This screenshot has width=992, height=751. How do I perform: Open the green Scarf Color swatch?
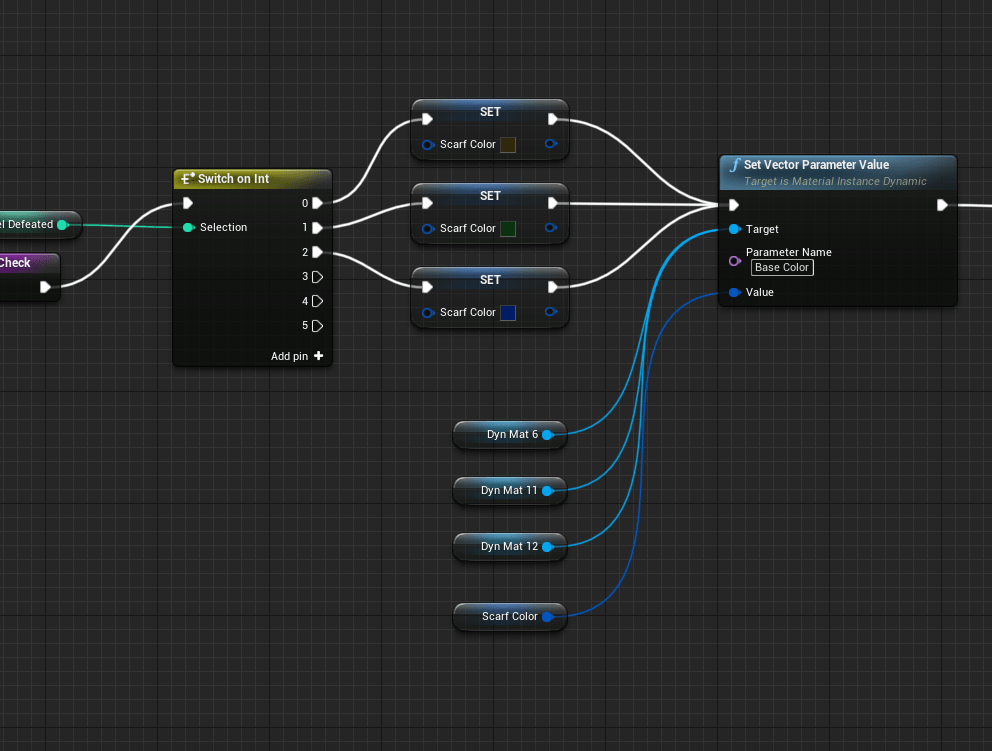click(507, 229)
